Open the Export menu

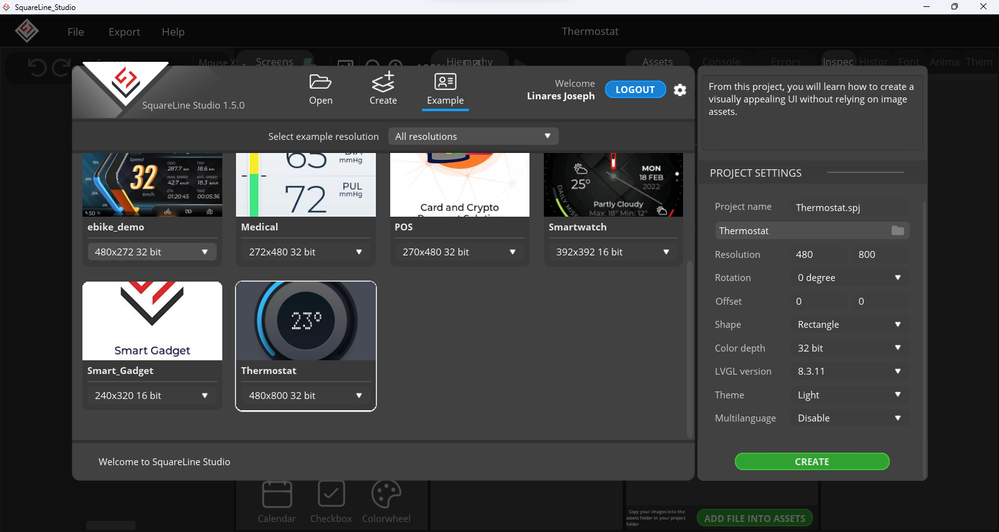click(x=124, y=32)
